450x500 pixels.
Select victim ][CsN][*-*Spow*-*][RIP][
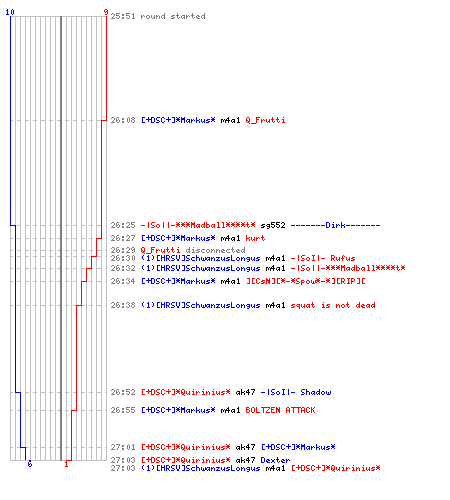306,281
